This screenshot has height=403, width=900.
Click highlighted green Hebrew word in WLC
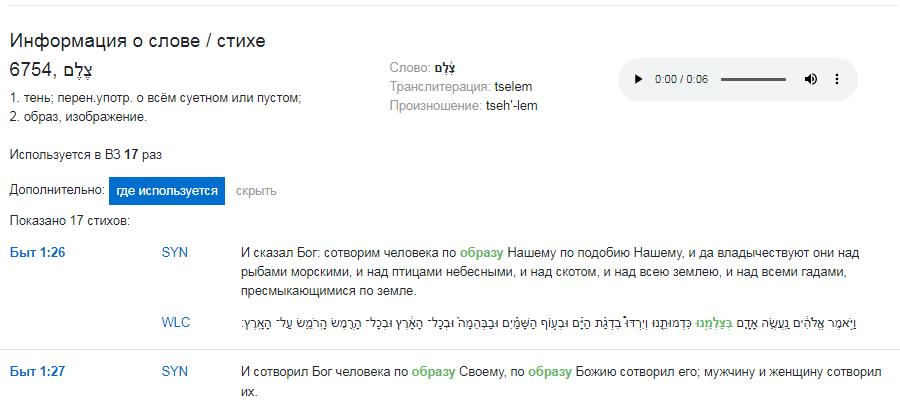pos(711,324)
